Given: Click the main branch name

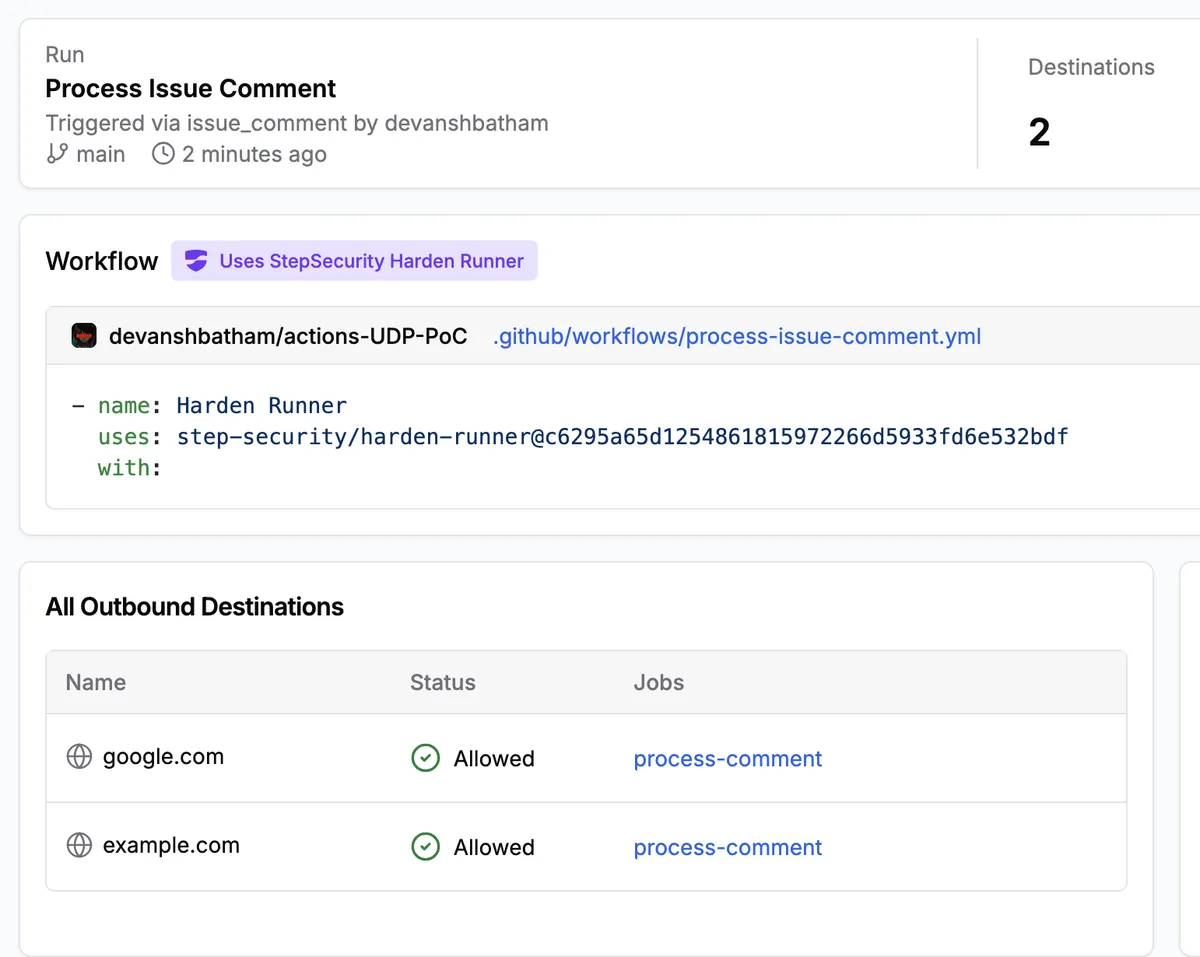Looking at the screenshot, I should (101, 154).
